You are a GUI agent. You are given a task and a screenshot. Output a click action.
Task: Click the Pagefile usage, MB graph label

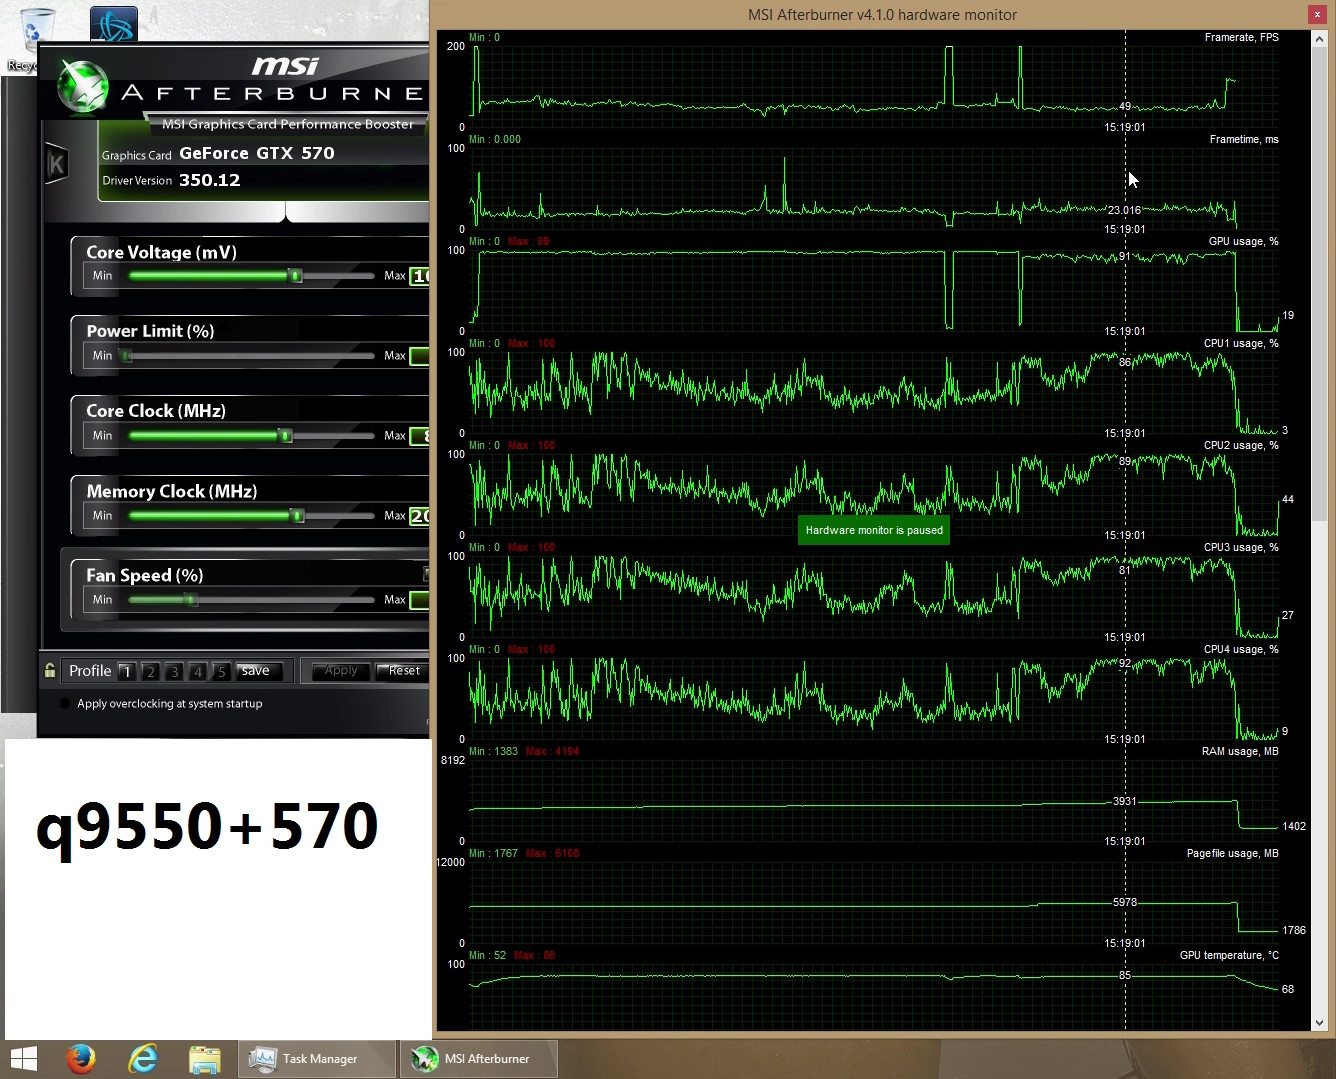[1232, 854]
